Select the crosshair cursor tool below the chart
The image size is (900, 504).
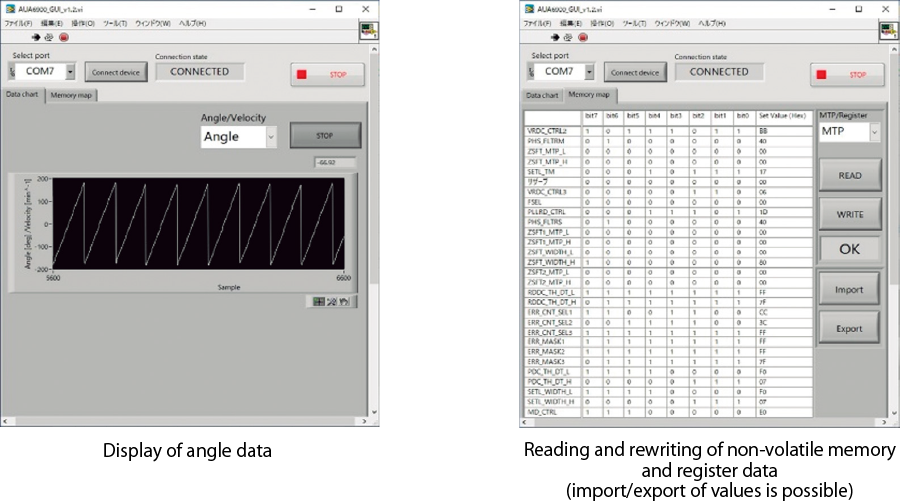click(x=320, y=300)
